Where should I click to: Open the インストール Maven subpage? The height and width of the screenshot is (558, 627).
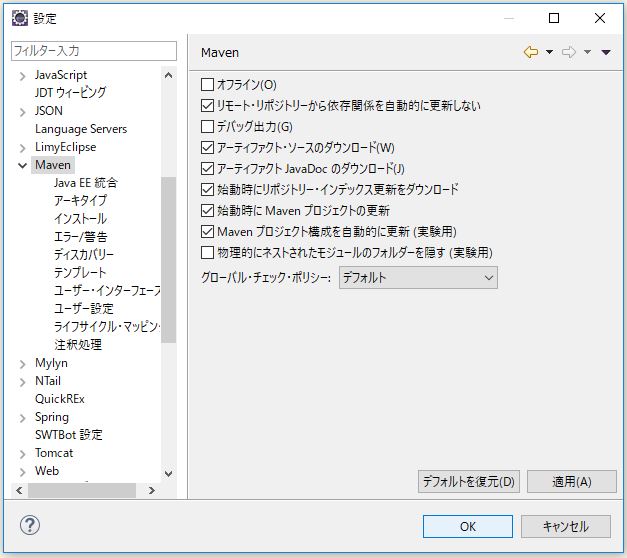[x=80, y=219]
